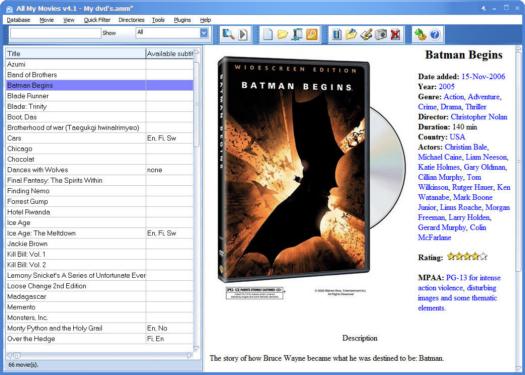Click the movie list vertical scrollbar
This screenshot has width=525, height=375.
(197, 201)
